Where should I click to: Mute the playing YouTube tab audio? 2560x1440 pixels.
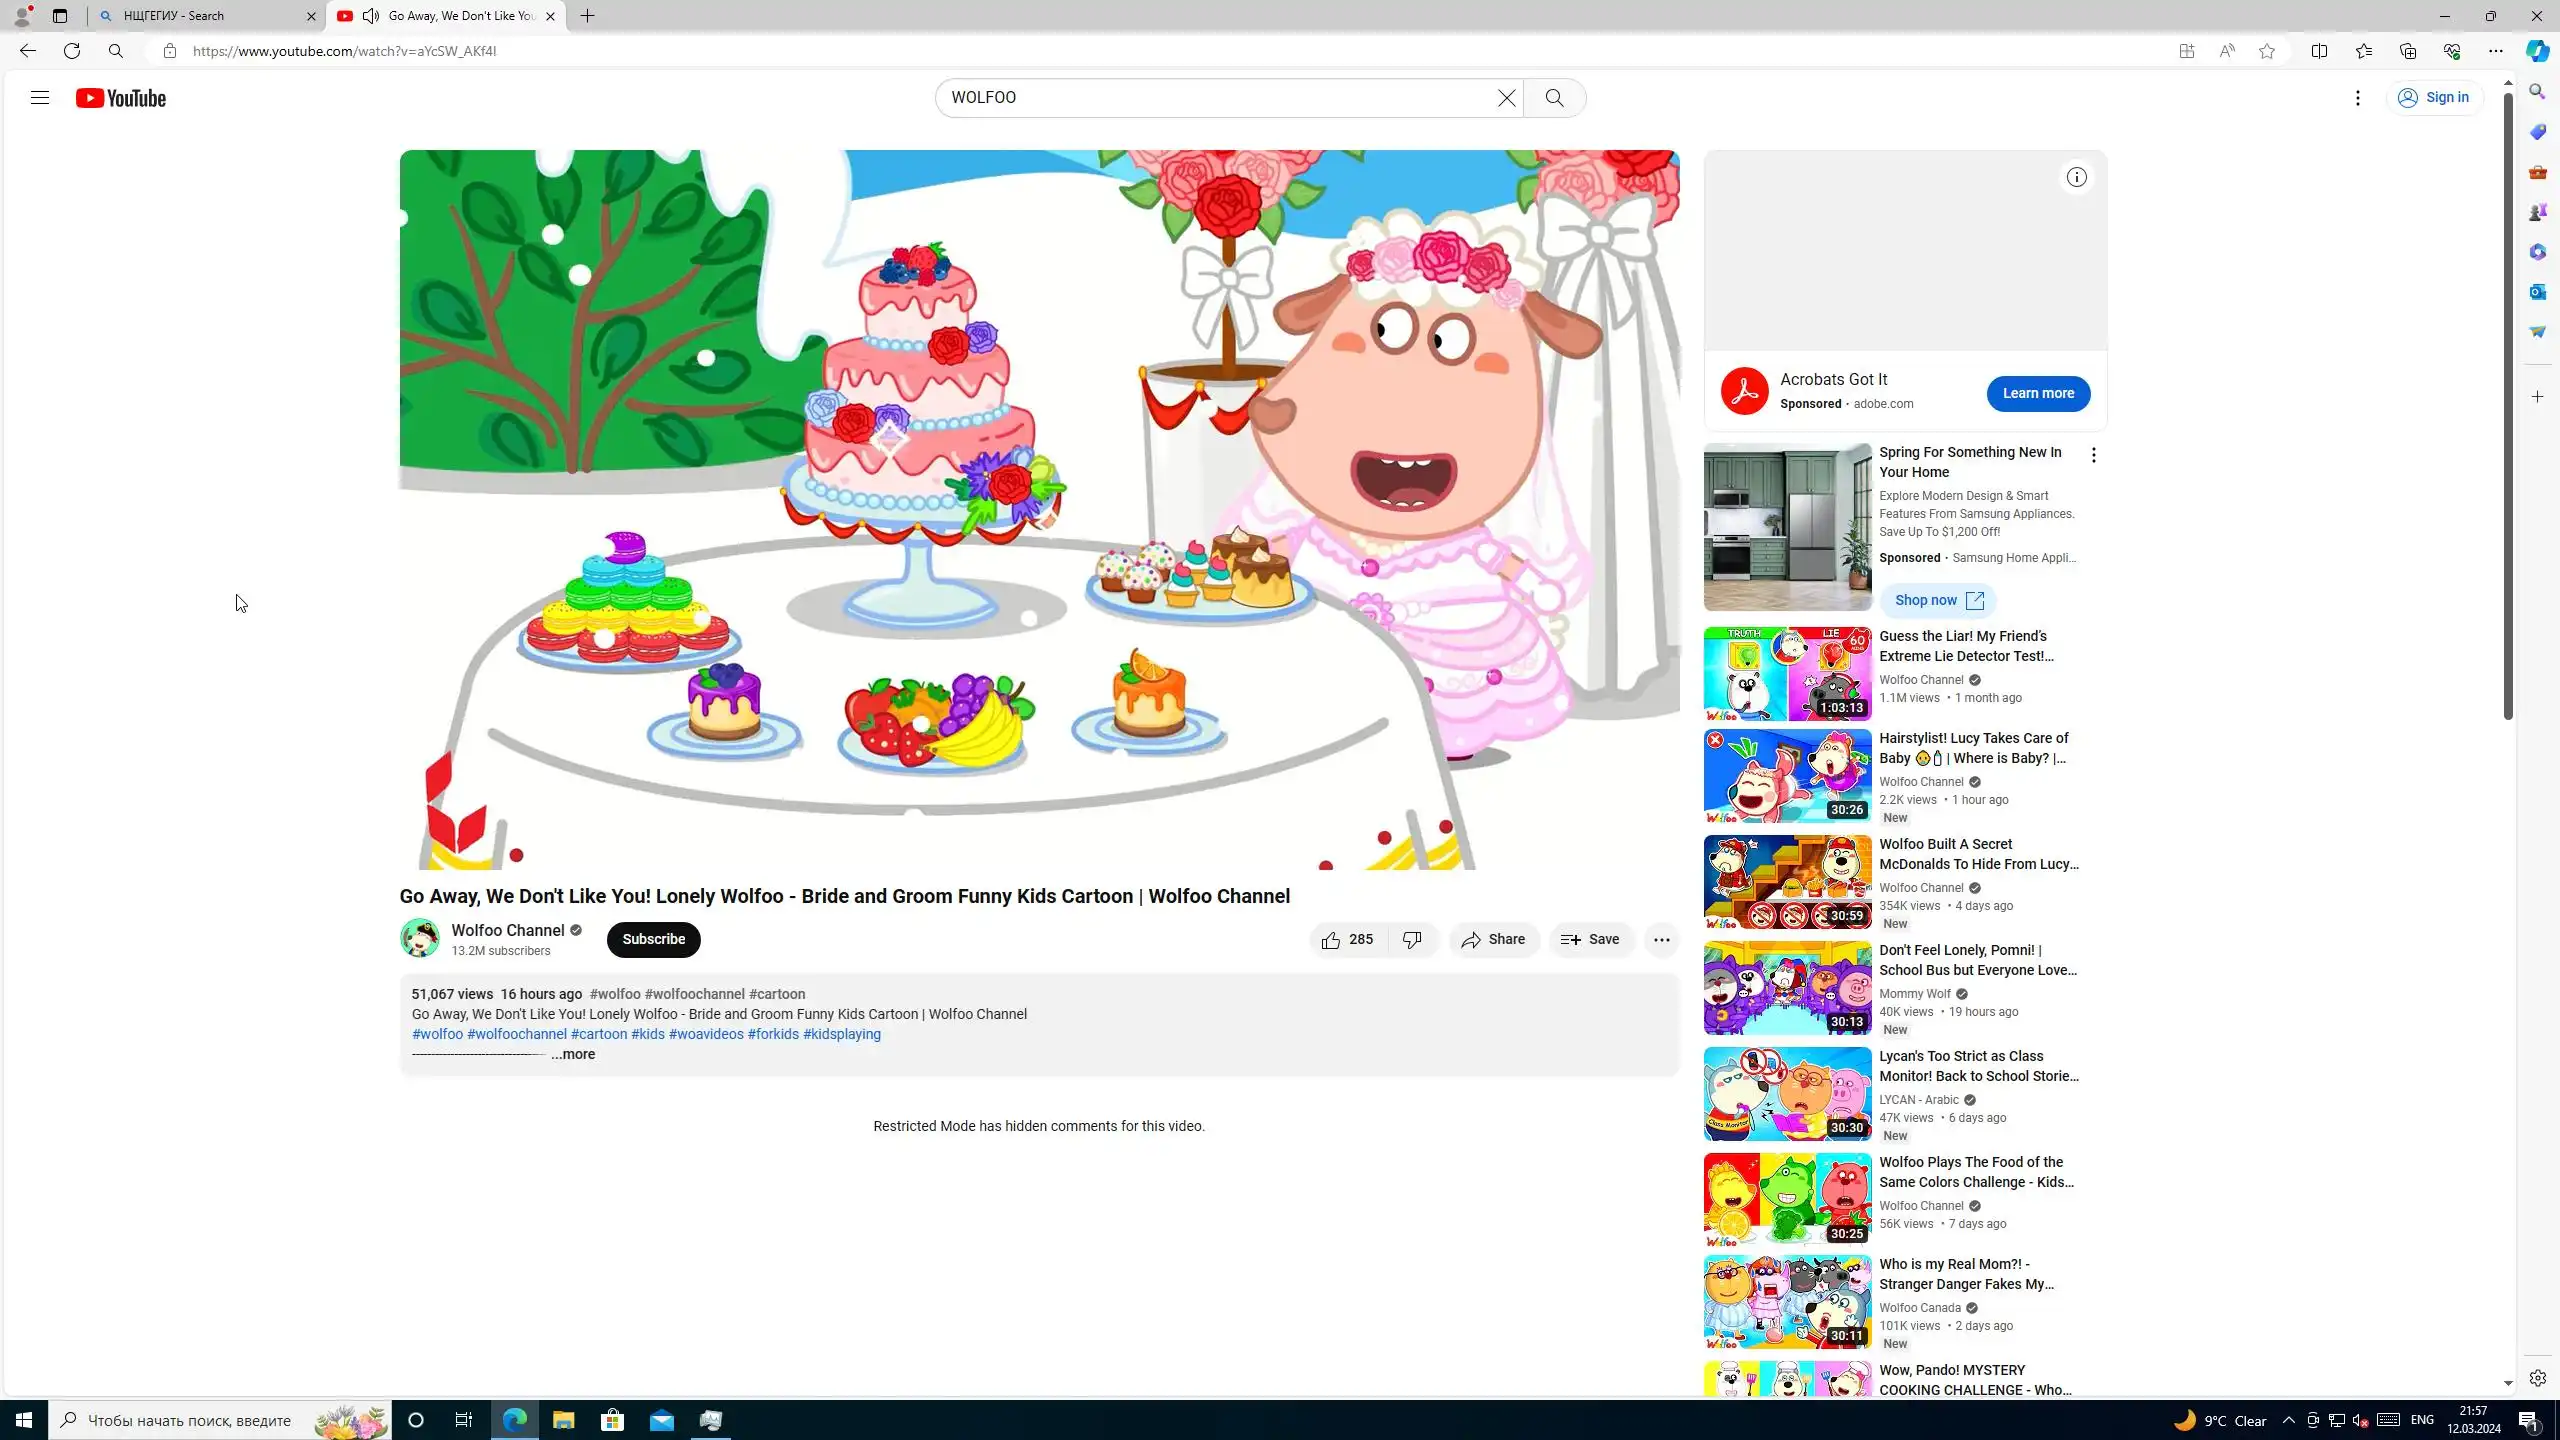[371, 16]
